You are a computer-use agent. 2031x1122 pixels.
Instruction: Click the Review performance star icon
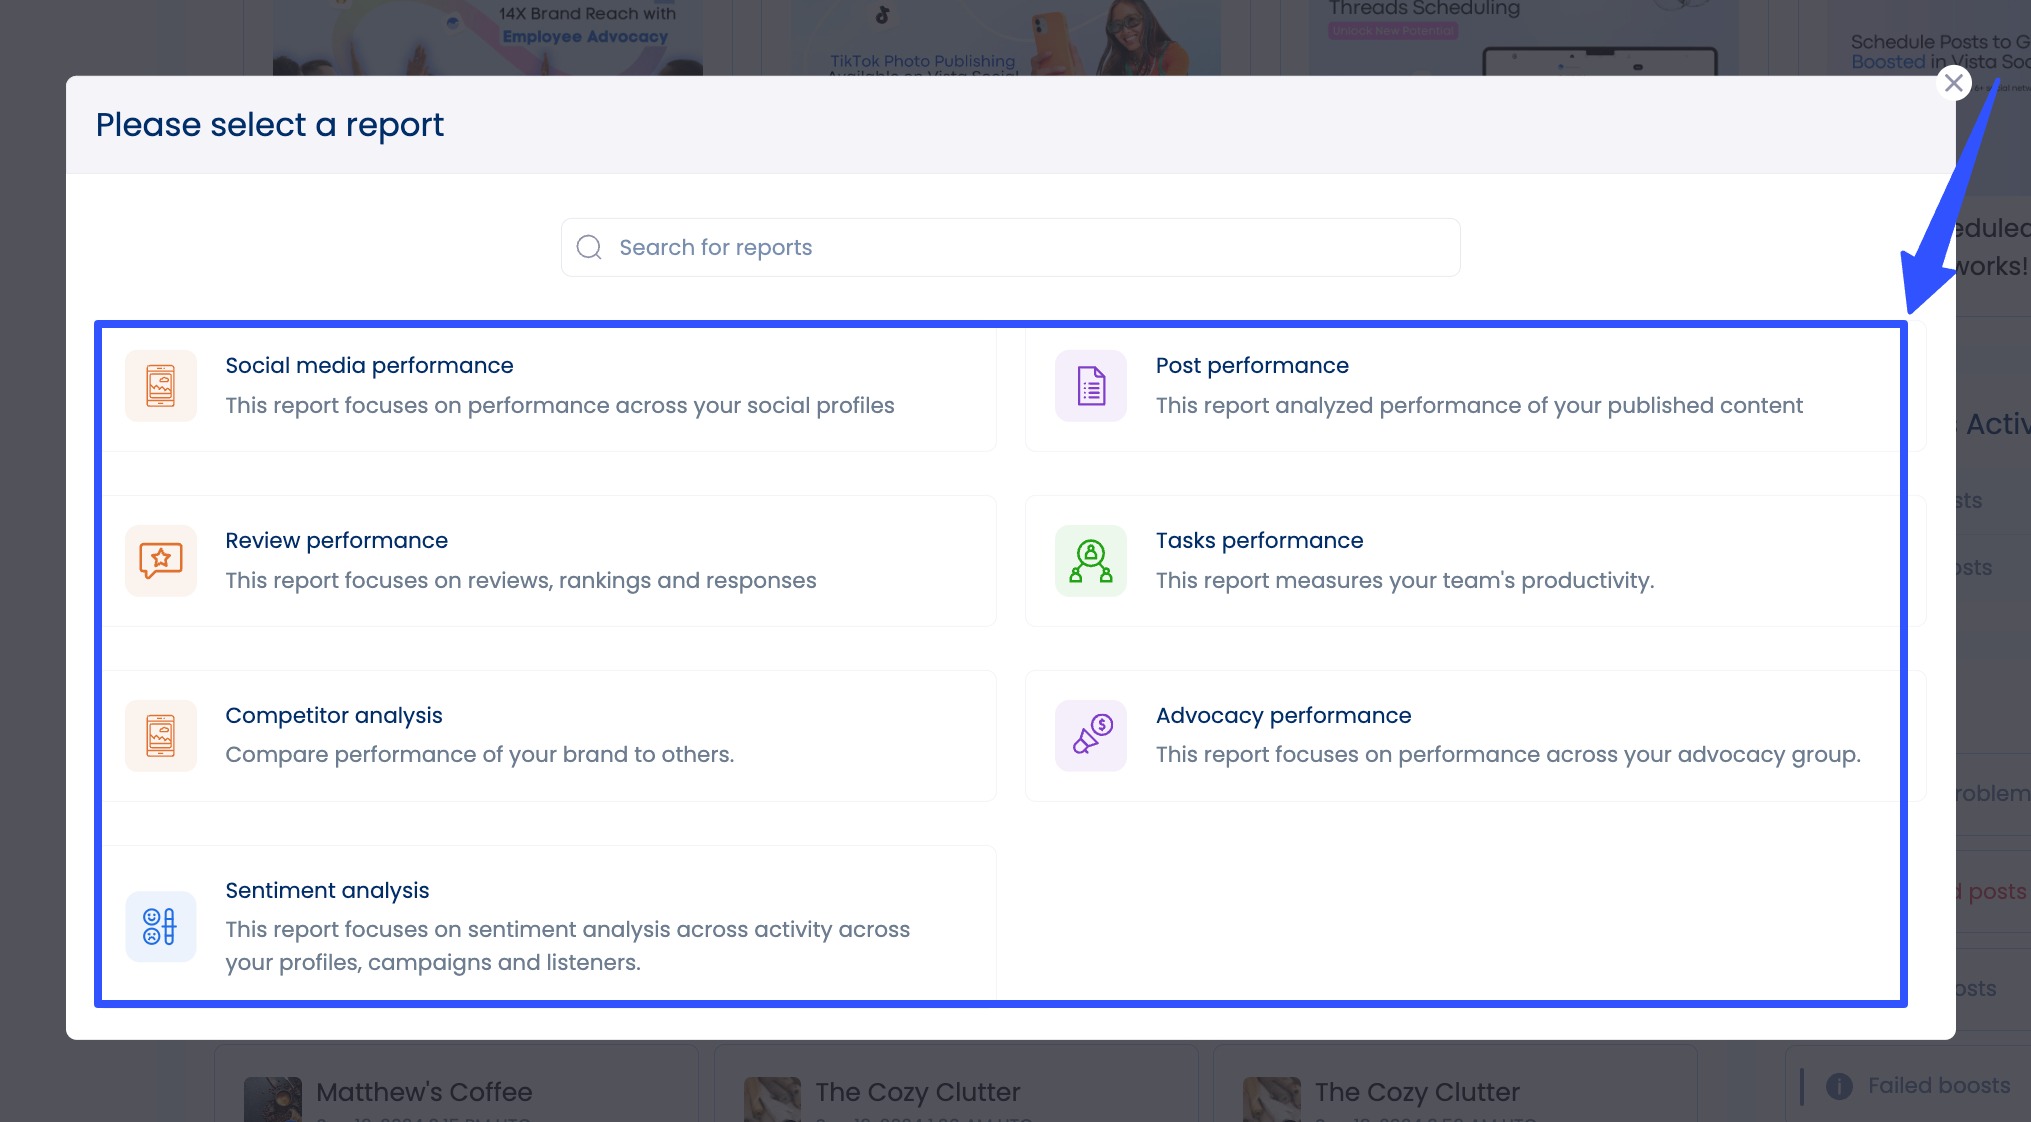click(x=160, y=560)
